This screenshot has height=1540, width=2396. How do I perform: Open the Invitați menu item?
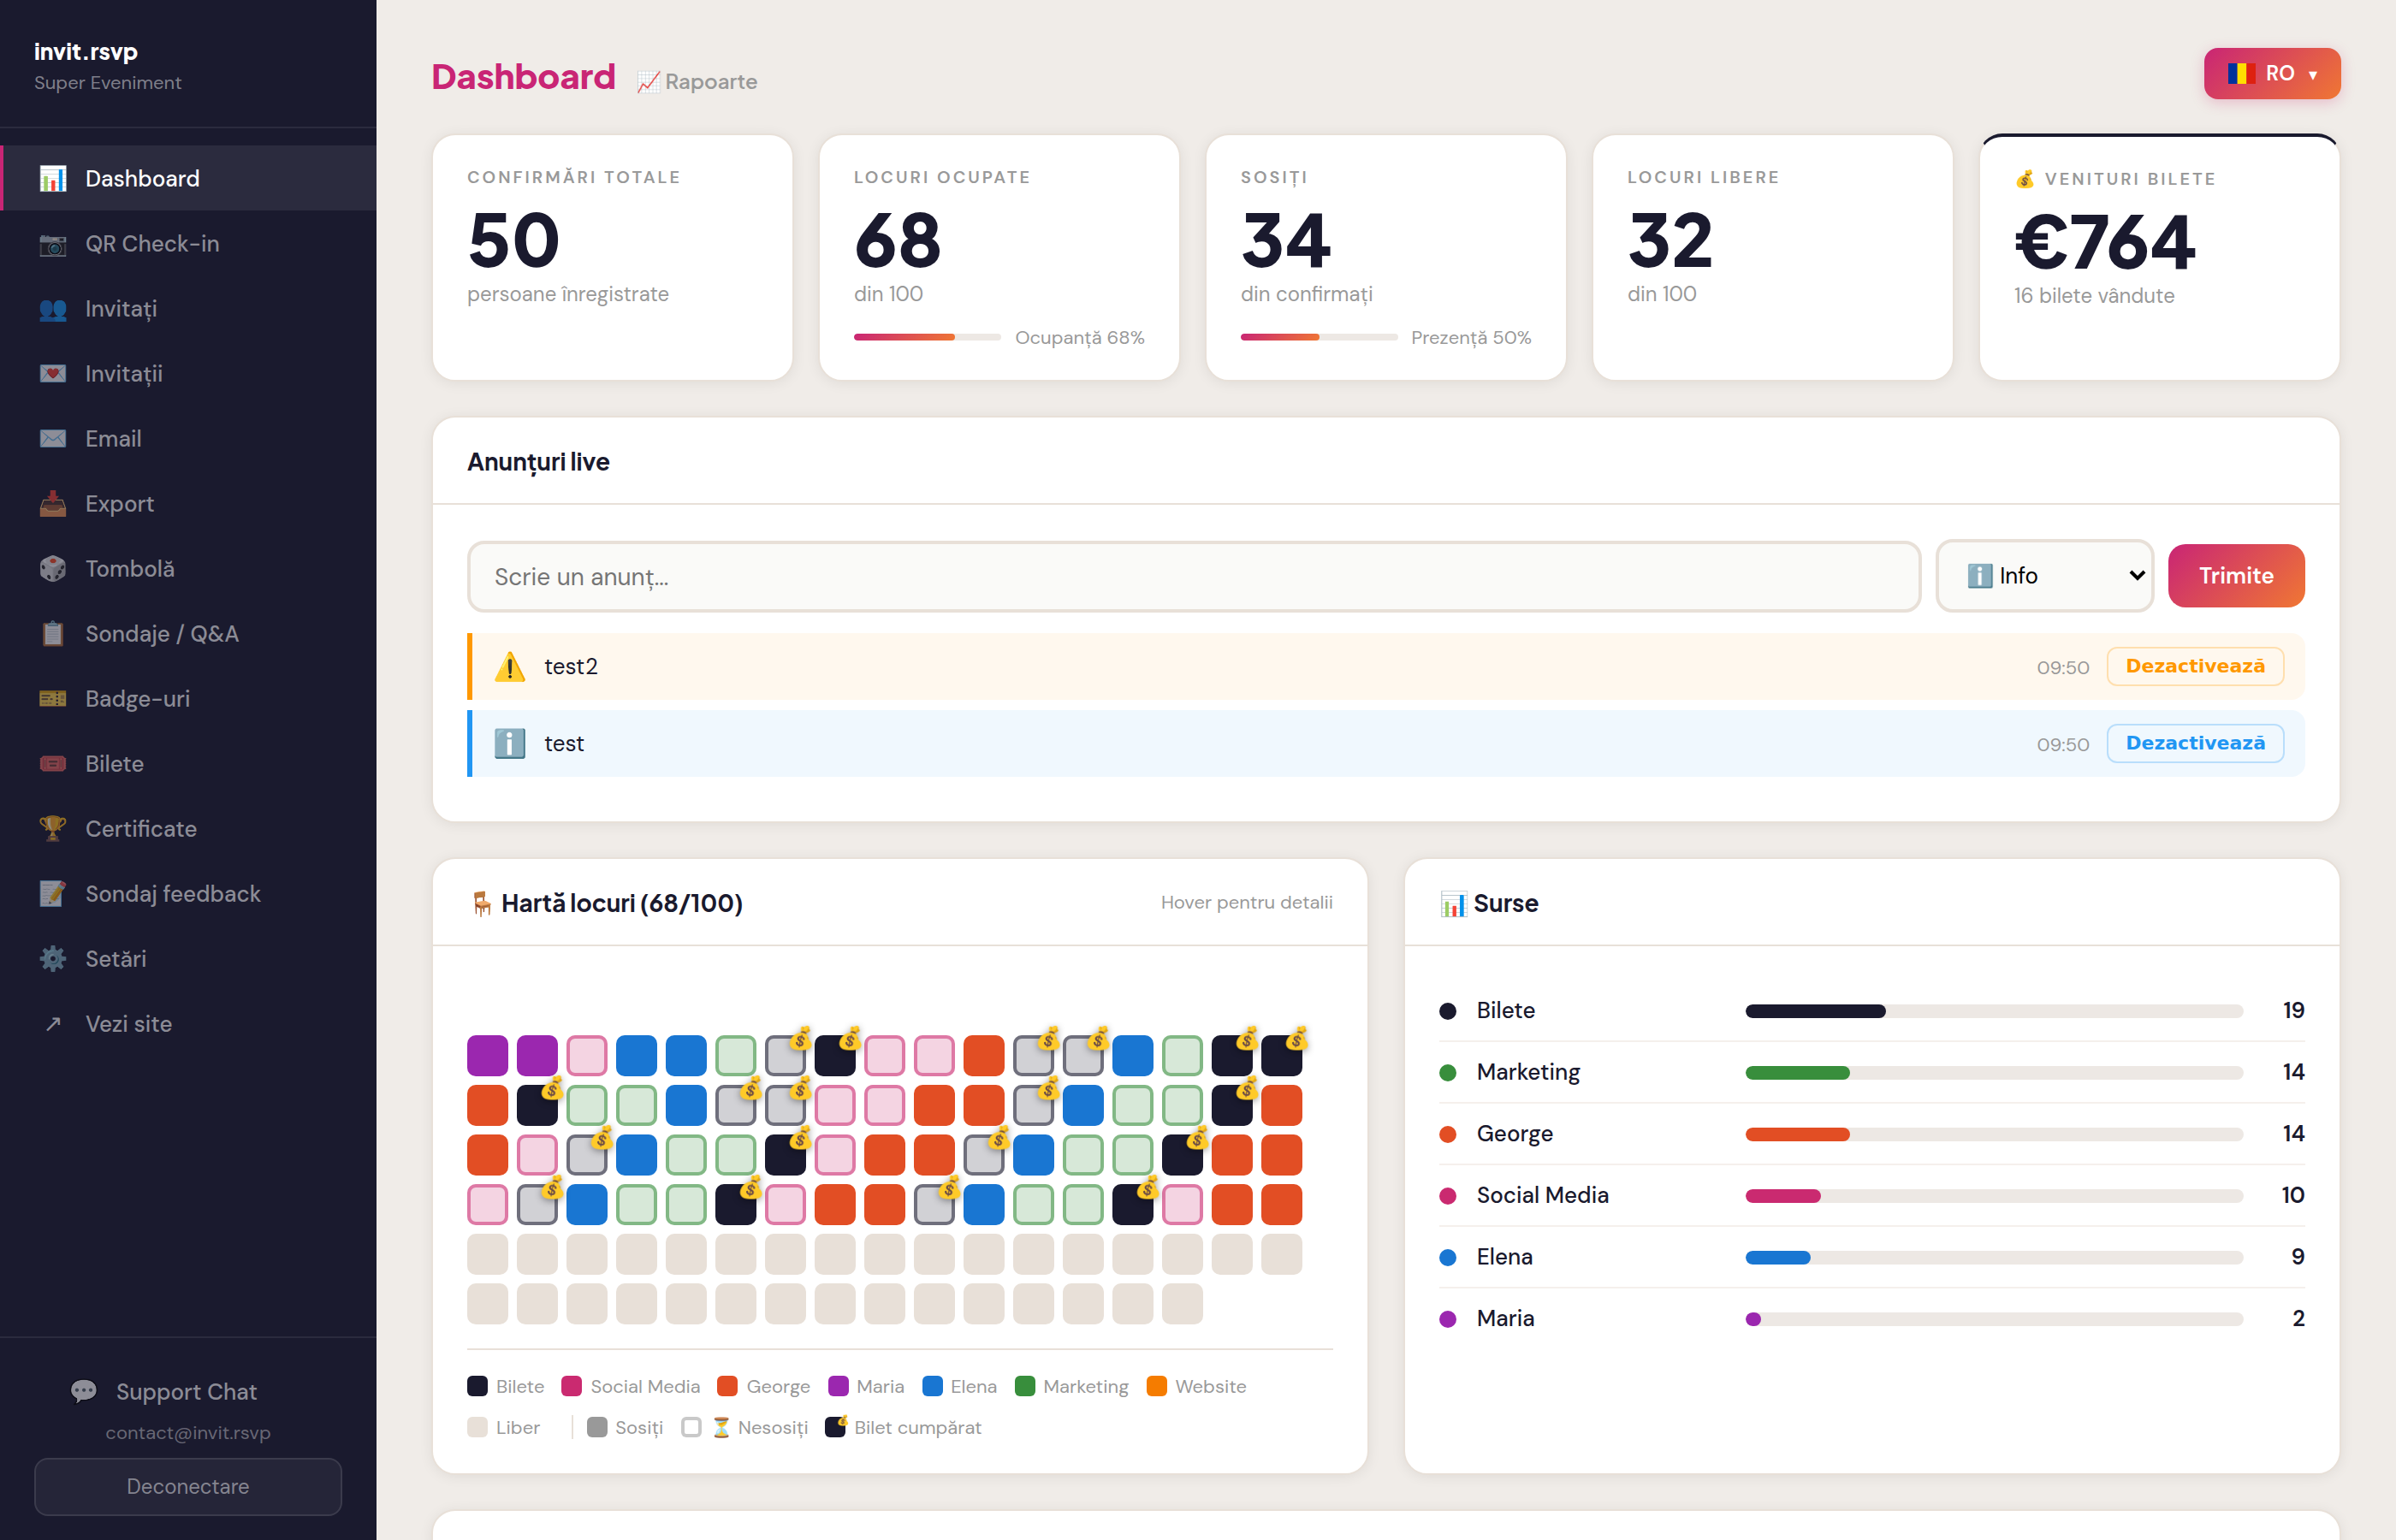[188, 308]
